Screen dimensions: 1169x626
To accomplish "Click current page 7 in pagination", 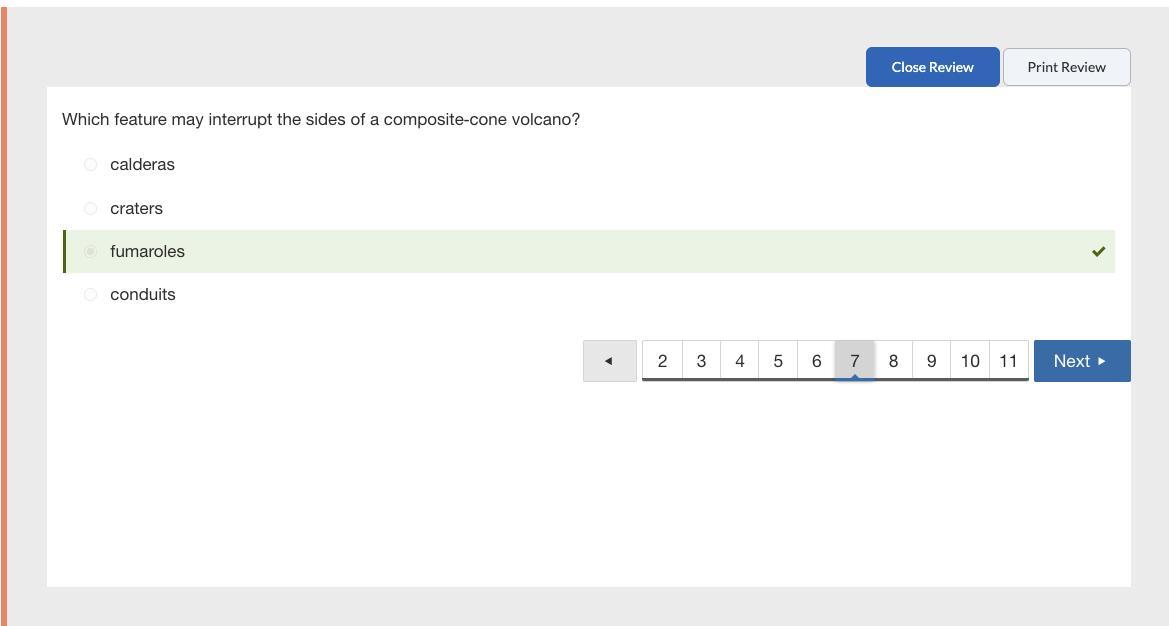I will point(854,361).
